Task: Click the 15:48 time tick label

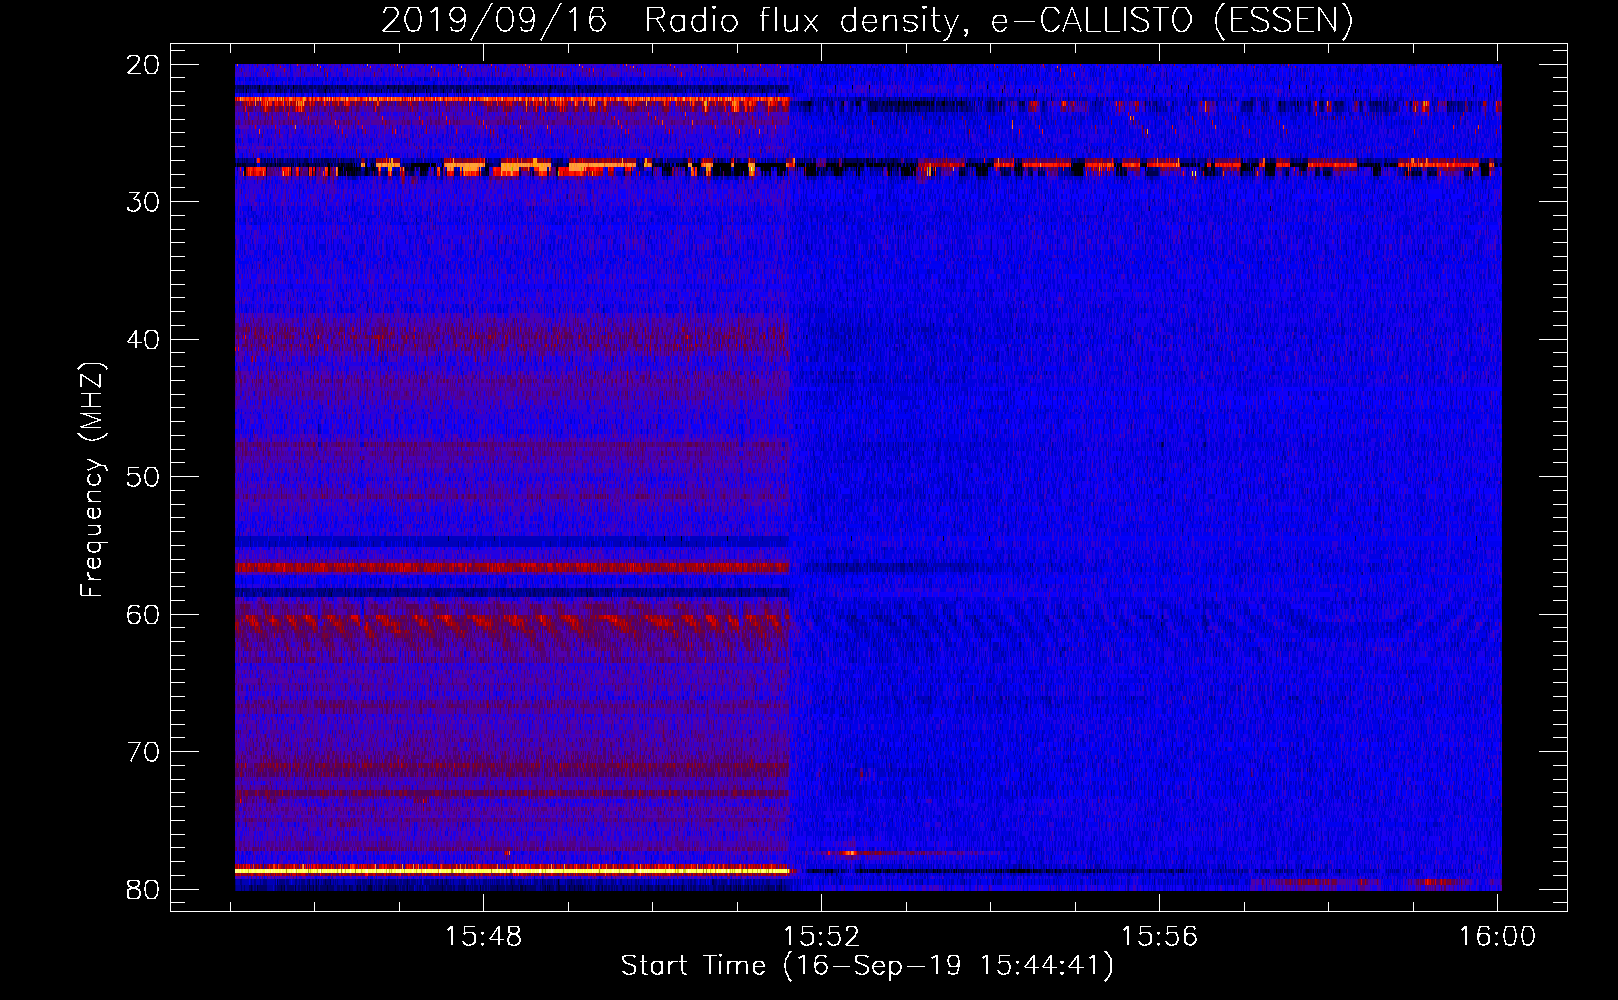Action: coord(484,937)
